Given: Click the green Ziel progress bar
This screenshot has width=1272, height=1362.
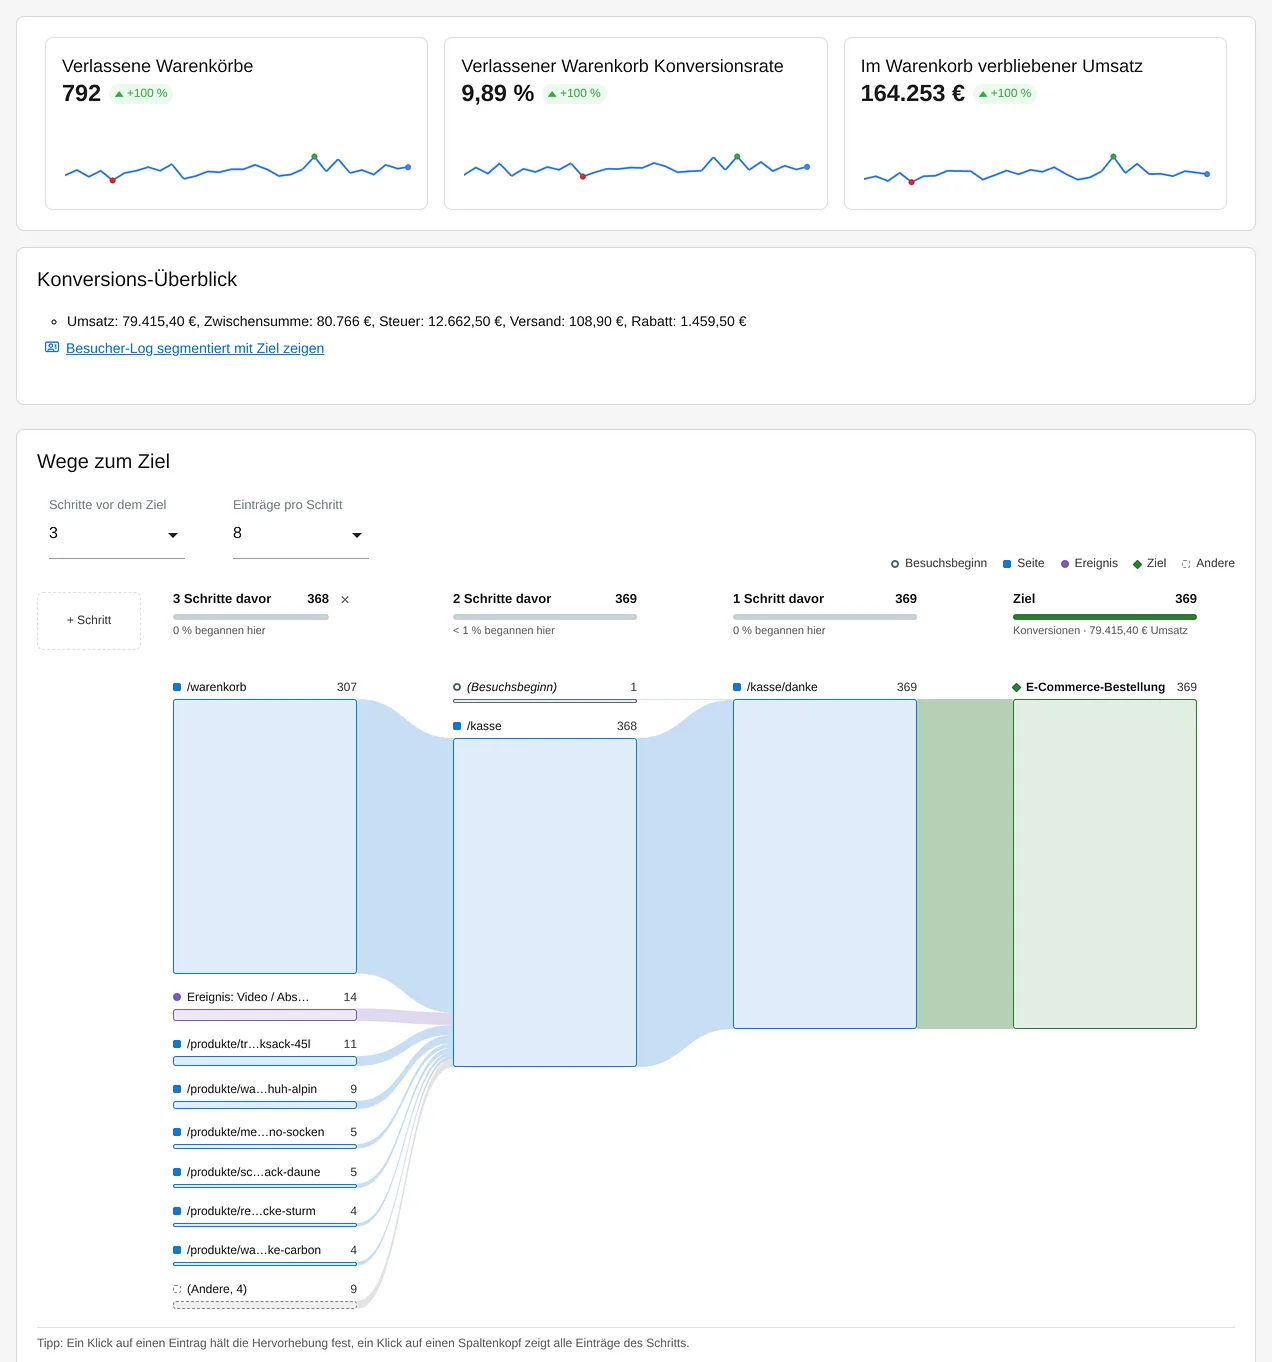Looking at the screenshot, I should [1105, 617].
